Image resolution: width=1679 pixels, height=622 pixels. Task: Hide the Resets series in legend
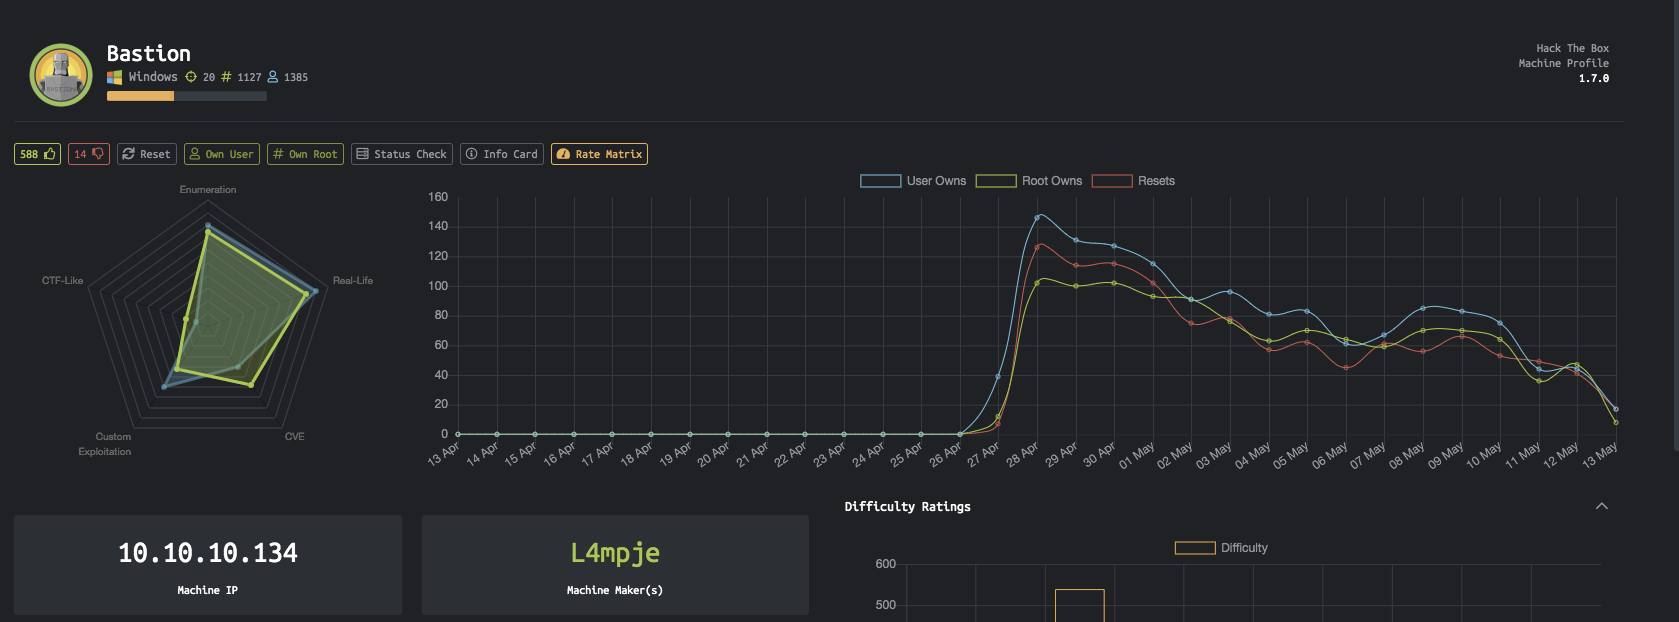(1133, 181)
